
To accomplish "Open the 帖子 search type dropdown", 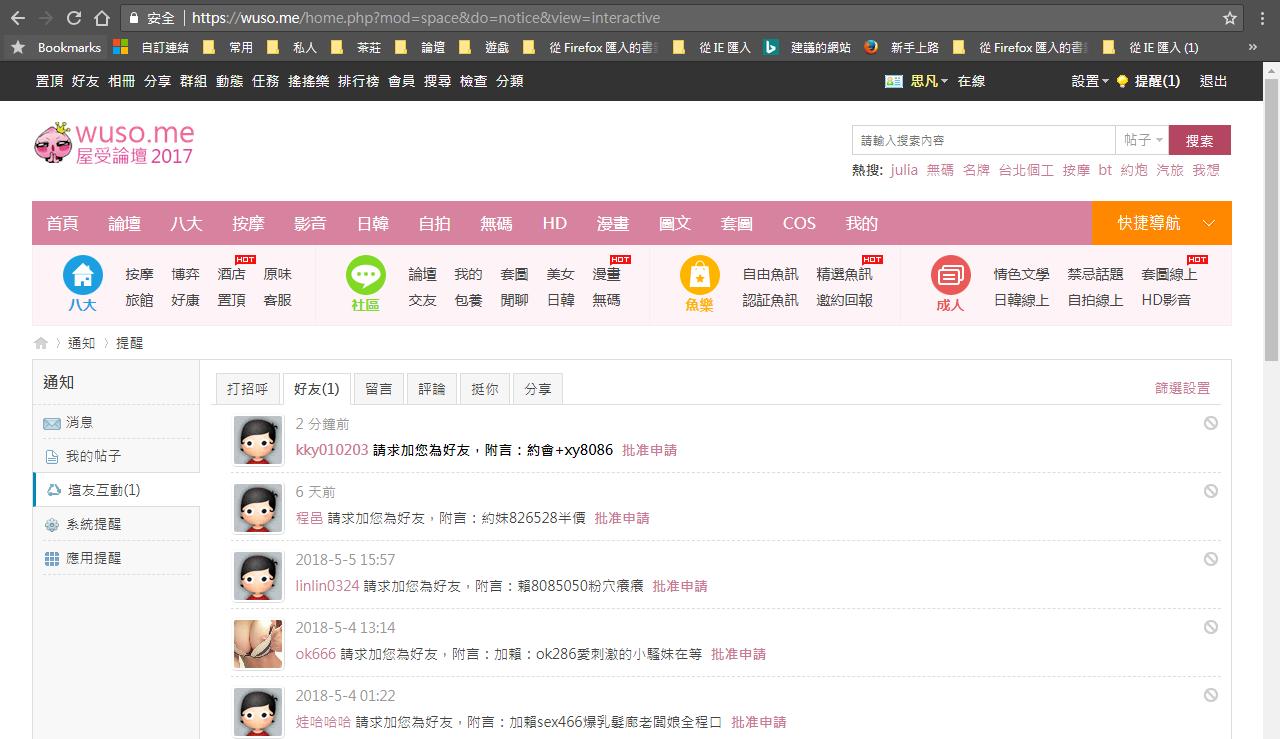I will 1143,141.
